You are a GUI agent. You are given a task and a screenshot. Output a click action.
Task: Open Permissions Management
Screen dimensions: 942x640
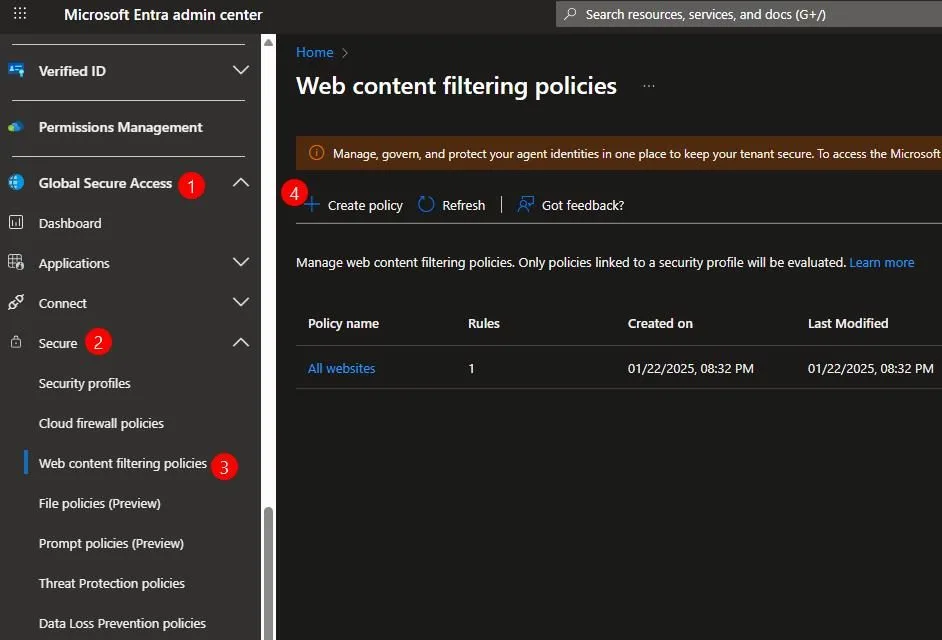[x=120, y=127]
